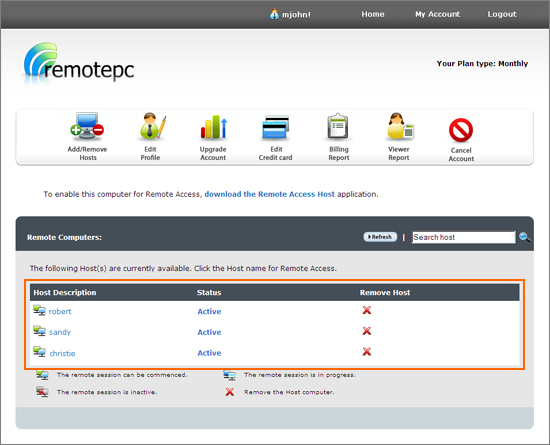
Task: Click the magnifier search icon
Action: tap(525, 237)
